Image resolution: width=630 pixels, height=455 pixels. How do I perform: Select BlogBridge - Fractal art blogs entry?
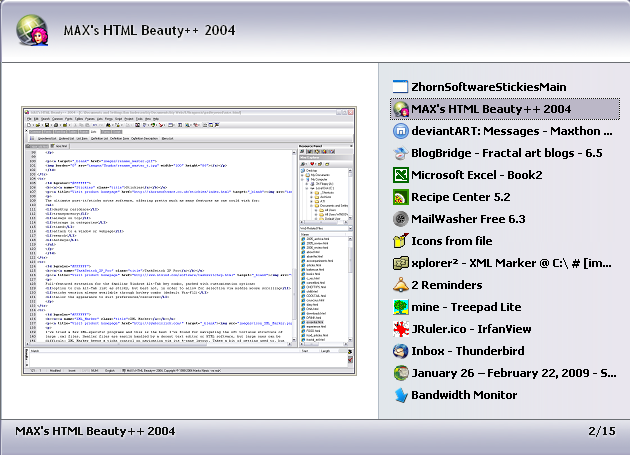[x=506, y=153]
